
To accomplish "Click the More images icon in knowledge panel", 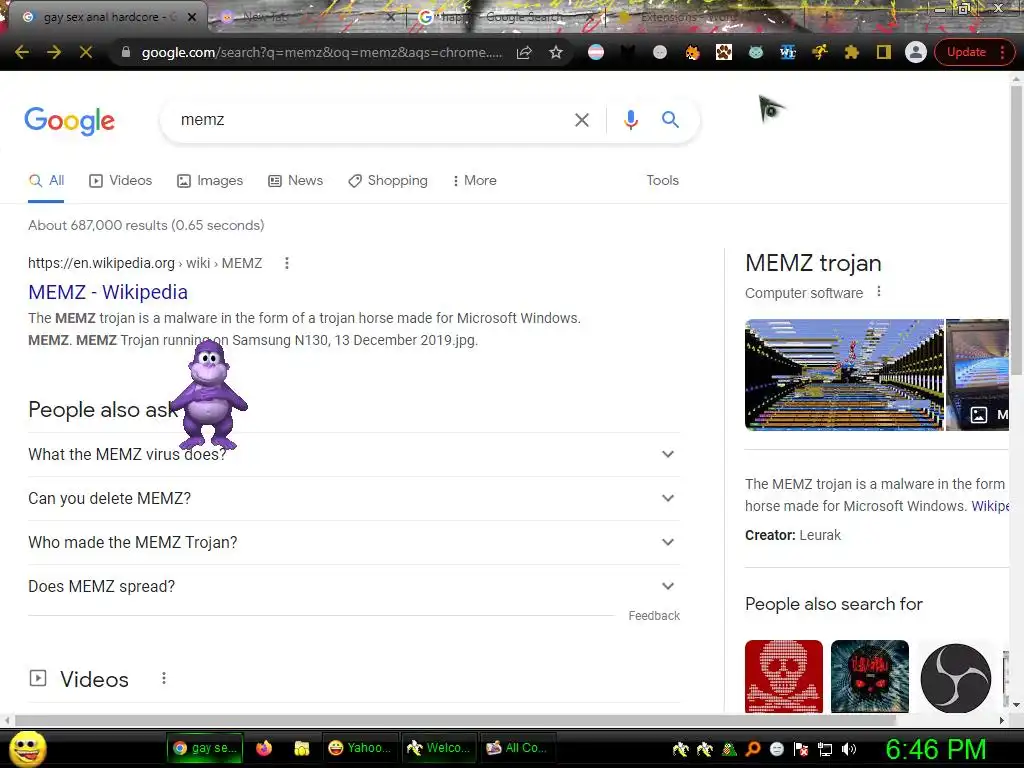I will pos(978,415).
